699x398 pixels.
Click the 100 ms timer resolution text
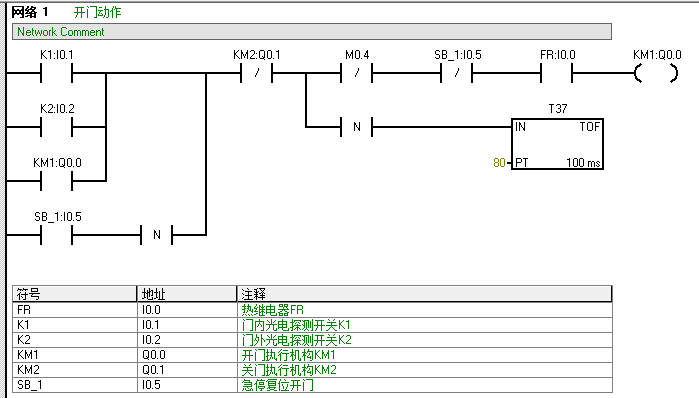point(583,163)
